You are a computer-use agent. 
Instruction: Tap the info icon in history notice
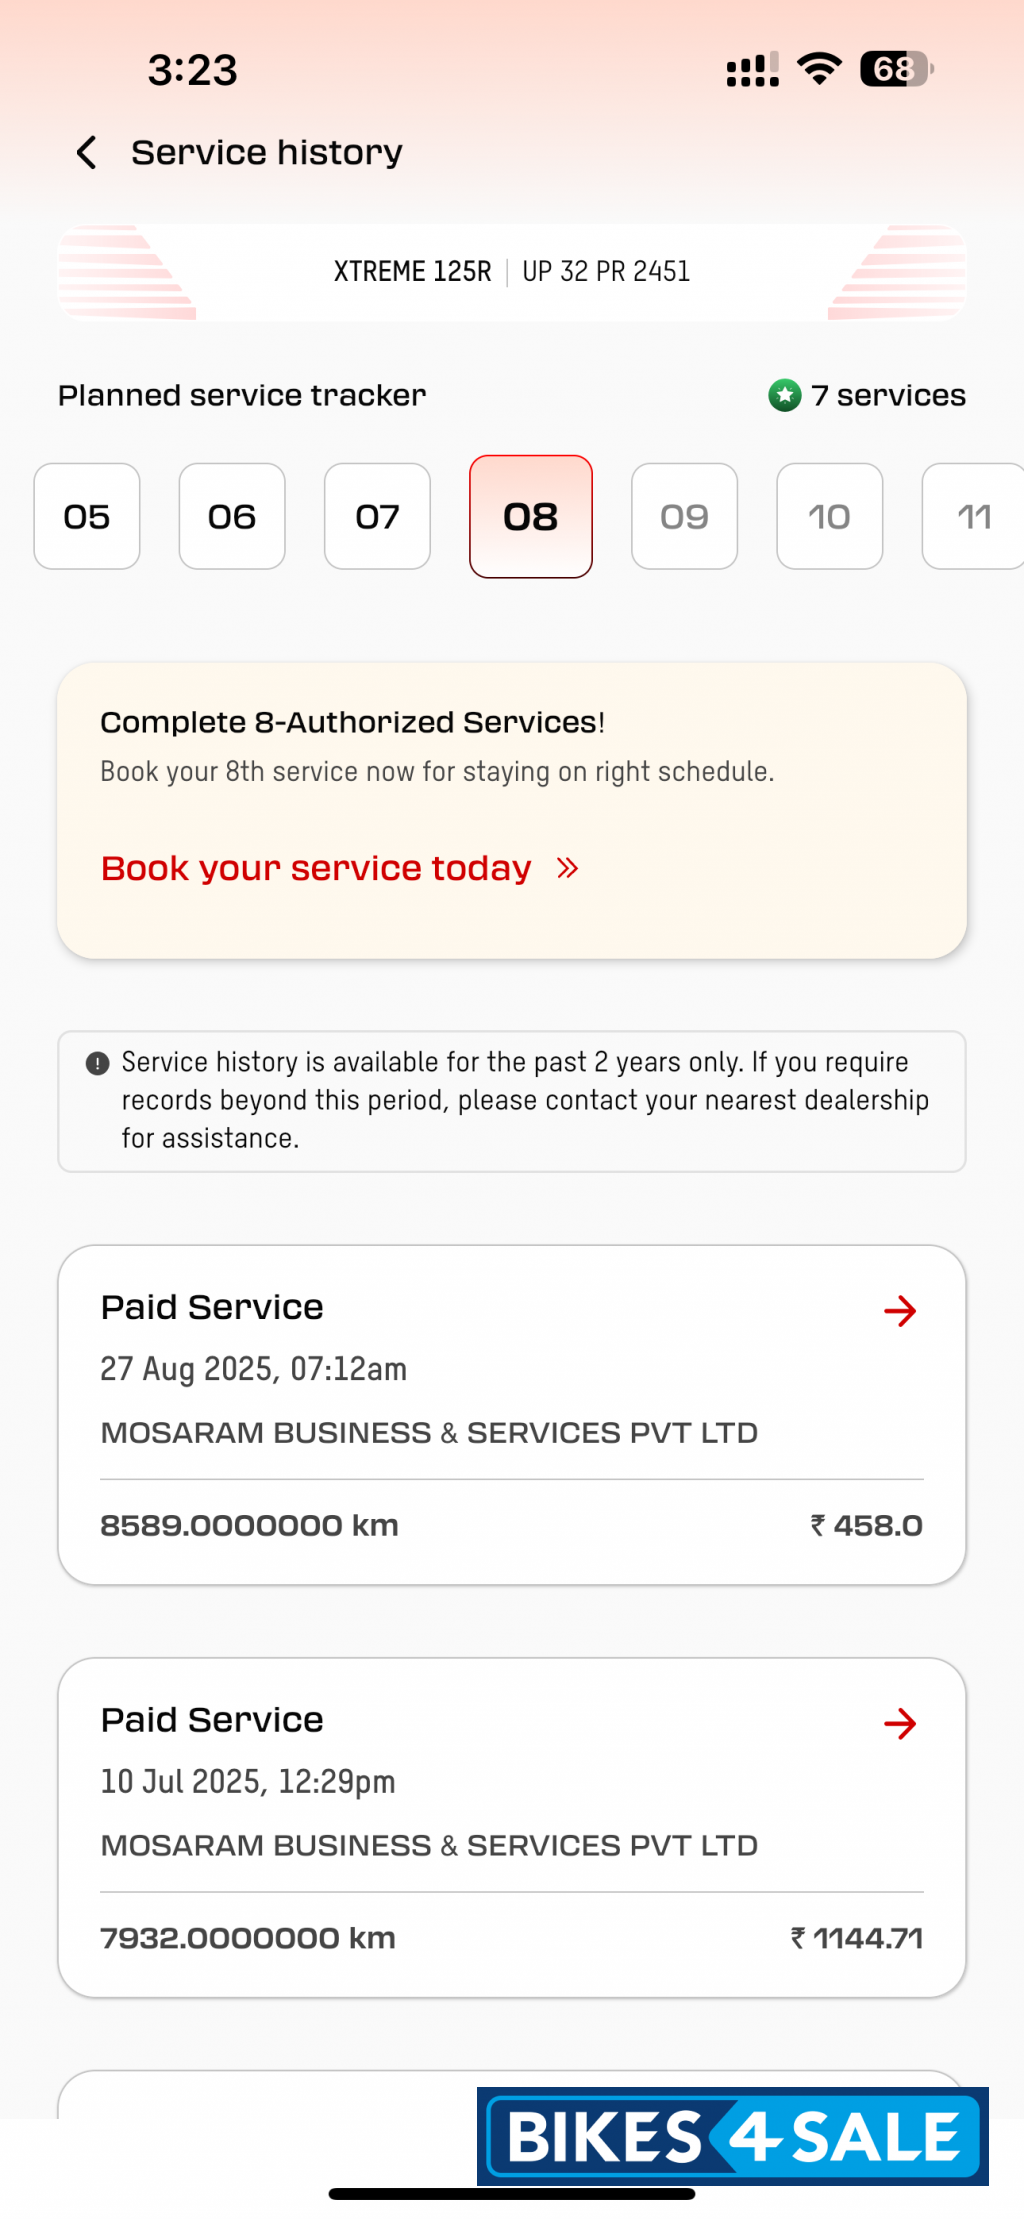pos(97,1063)
